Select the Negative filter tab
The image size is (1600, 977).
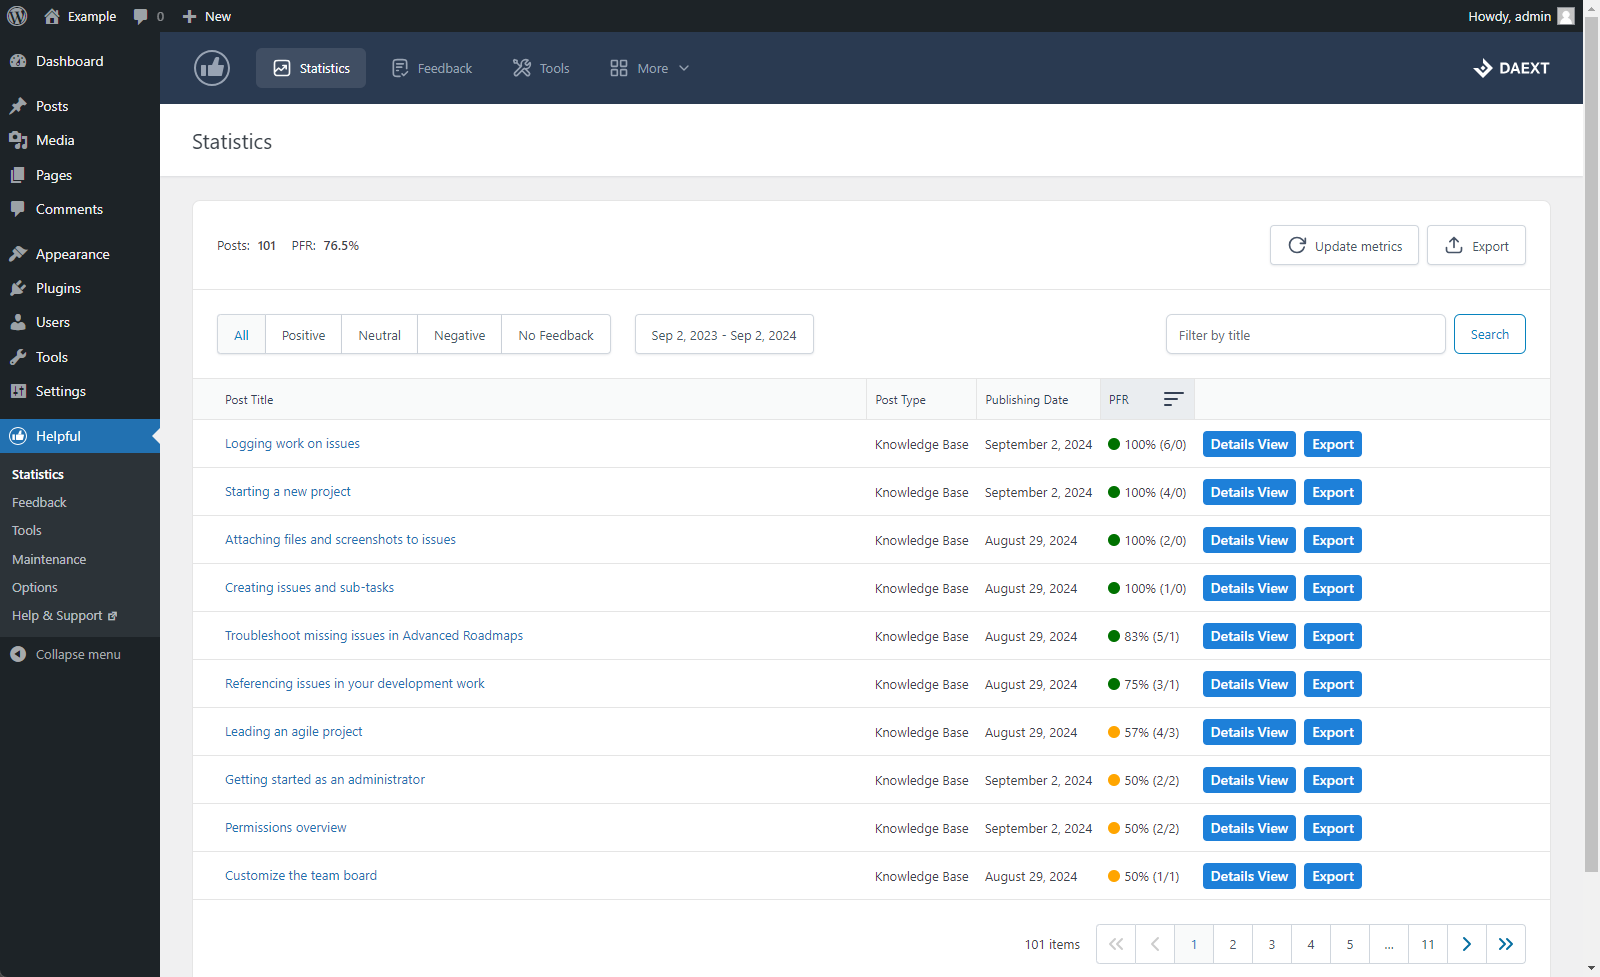click(x=460, y=335)
